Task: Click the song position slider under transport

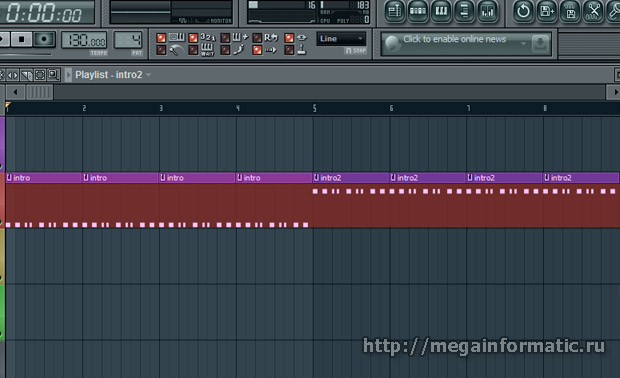Action: coord(25,53)
